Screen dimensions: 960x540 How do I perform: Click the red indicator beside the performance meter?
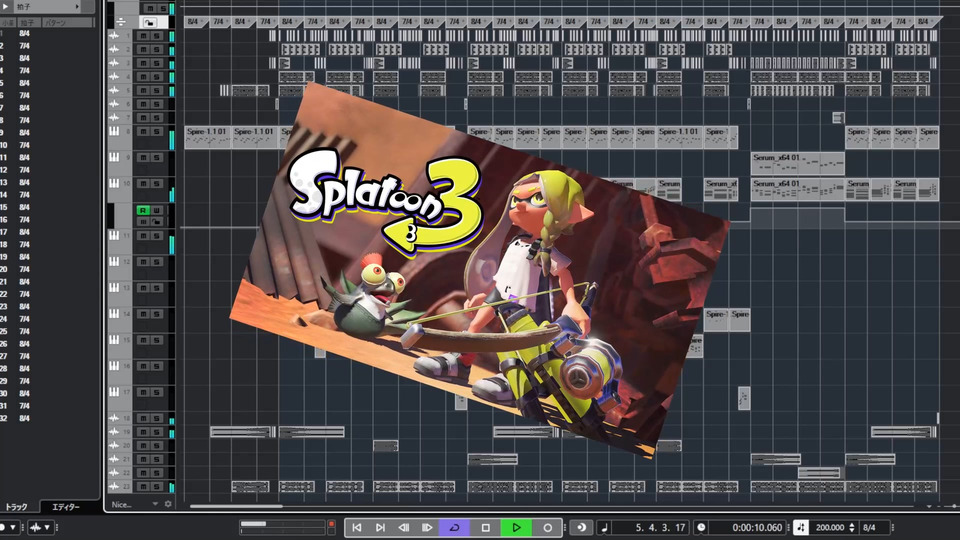(331, 524)
